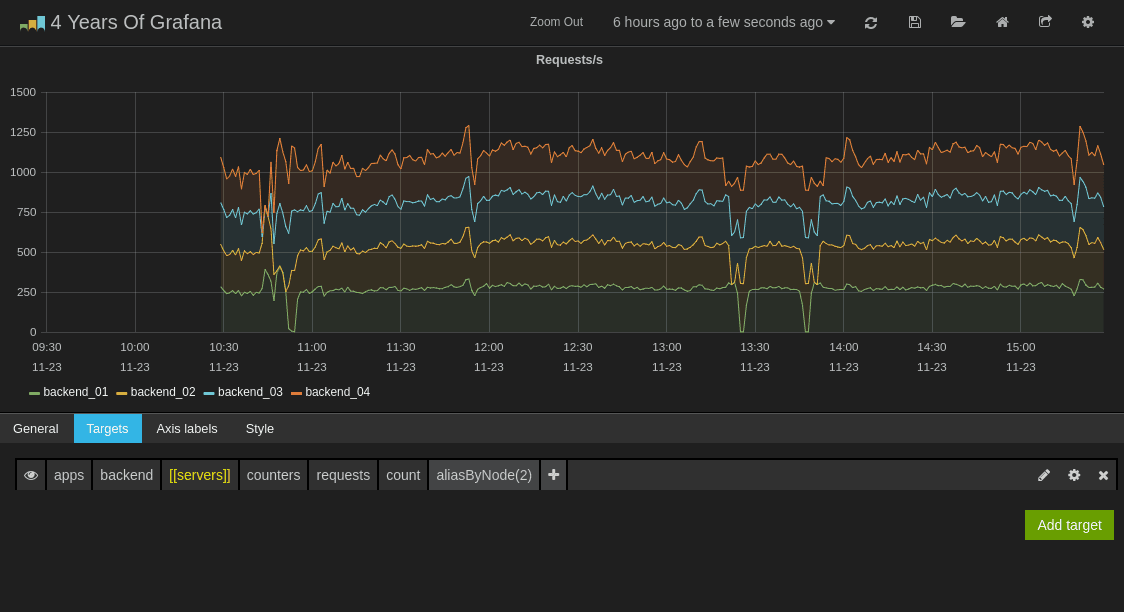Open the Requests/s panel title menu
Screen dimensions: 1124x612
tap(569, 60)
